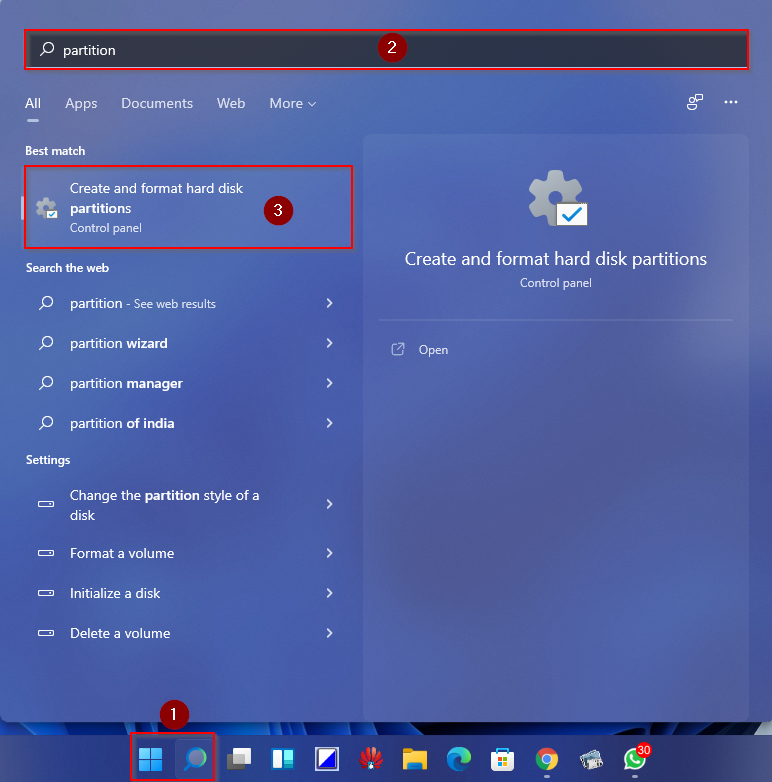The image size is (772, 782).
Task: Click the taskbar Search magnifier icon
Action: [195, 759]
